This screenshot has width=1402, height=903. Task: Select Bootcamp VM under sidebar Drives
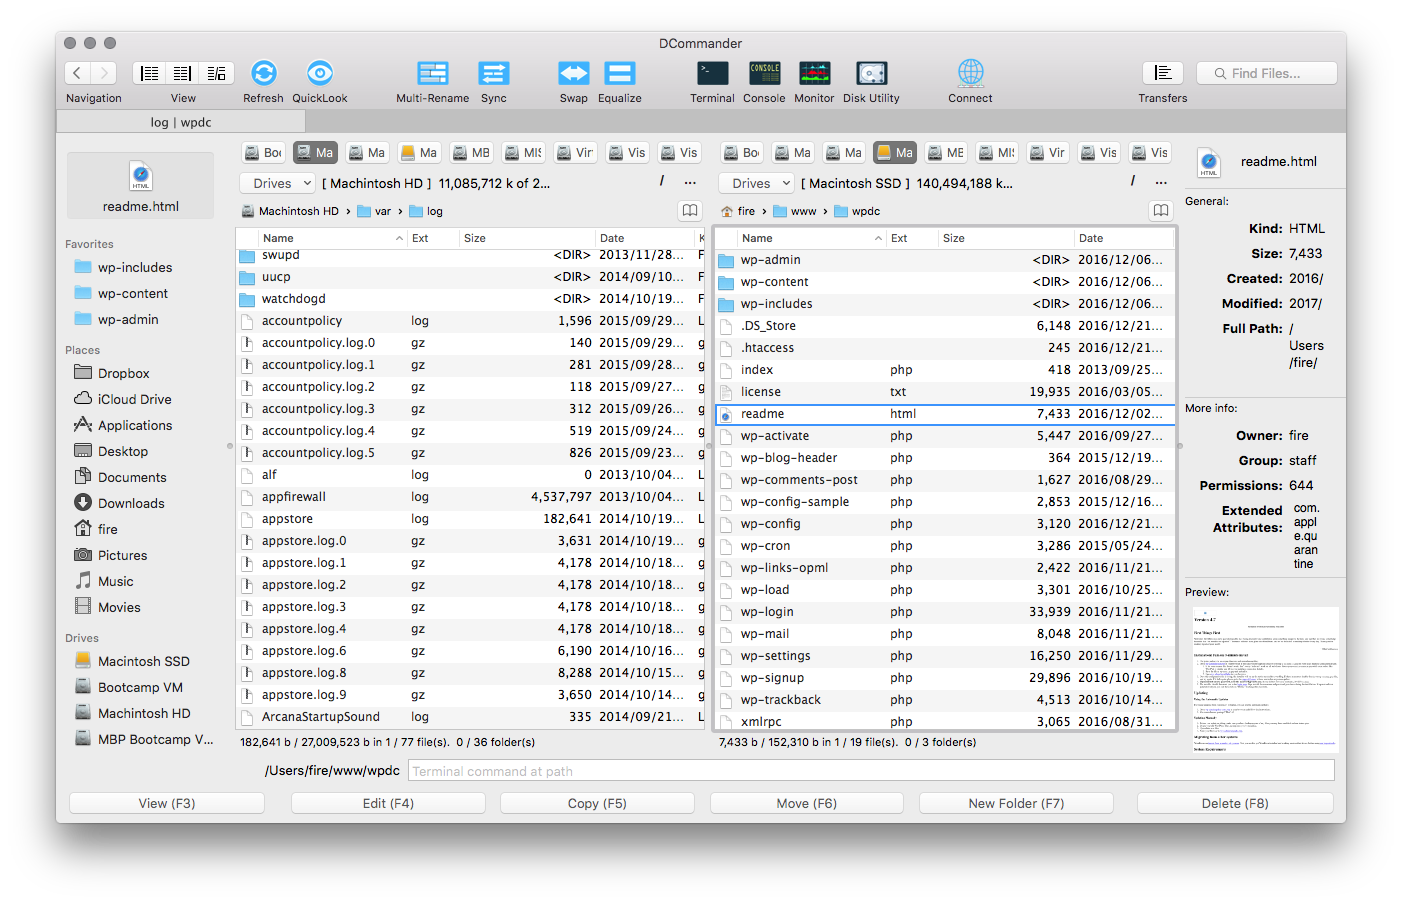point(140,687)
